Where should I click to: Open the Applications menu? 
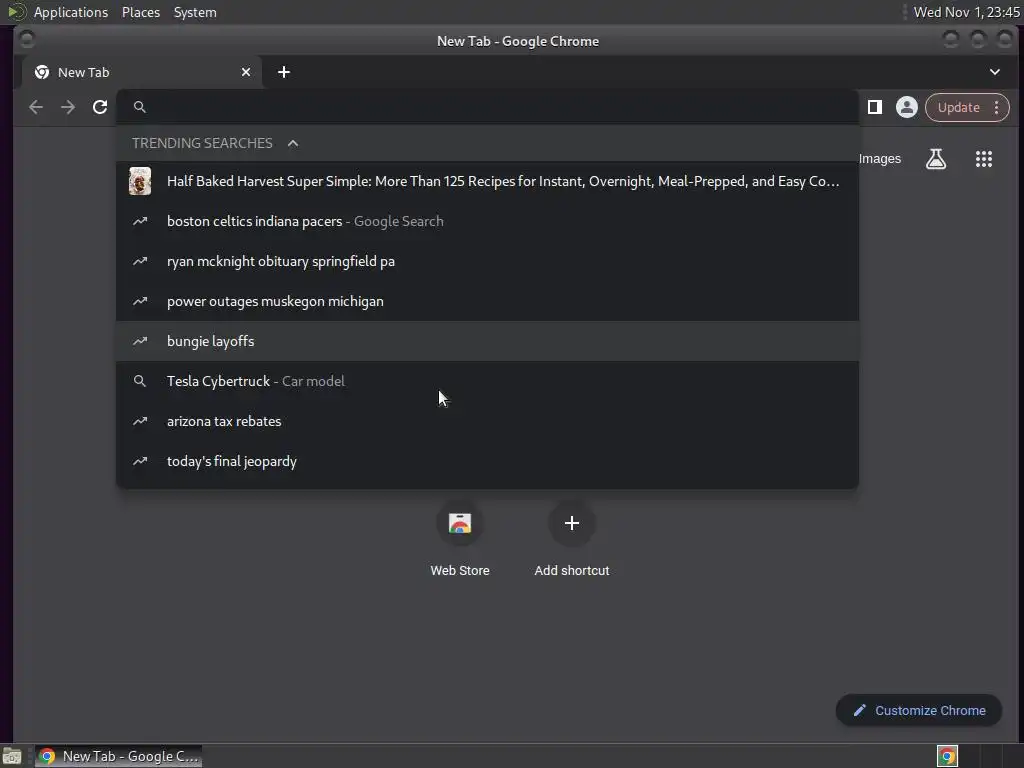71,12
